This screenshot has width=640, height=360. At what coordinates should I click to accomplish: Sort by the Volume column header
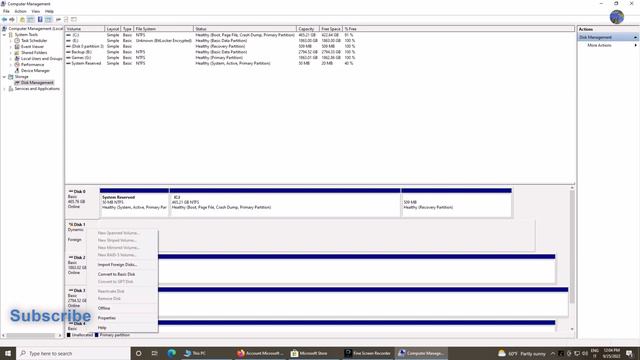84,29
